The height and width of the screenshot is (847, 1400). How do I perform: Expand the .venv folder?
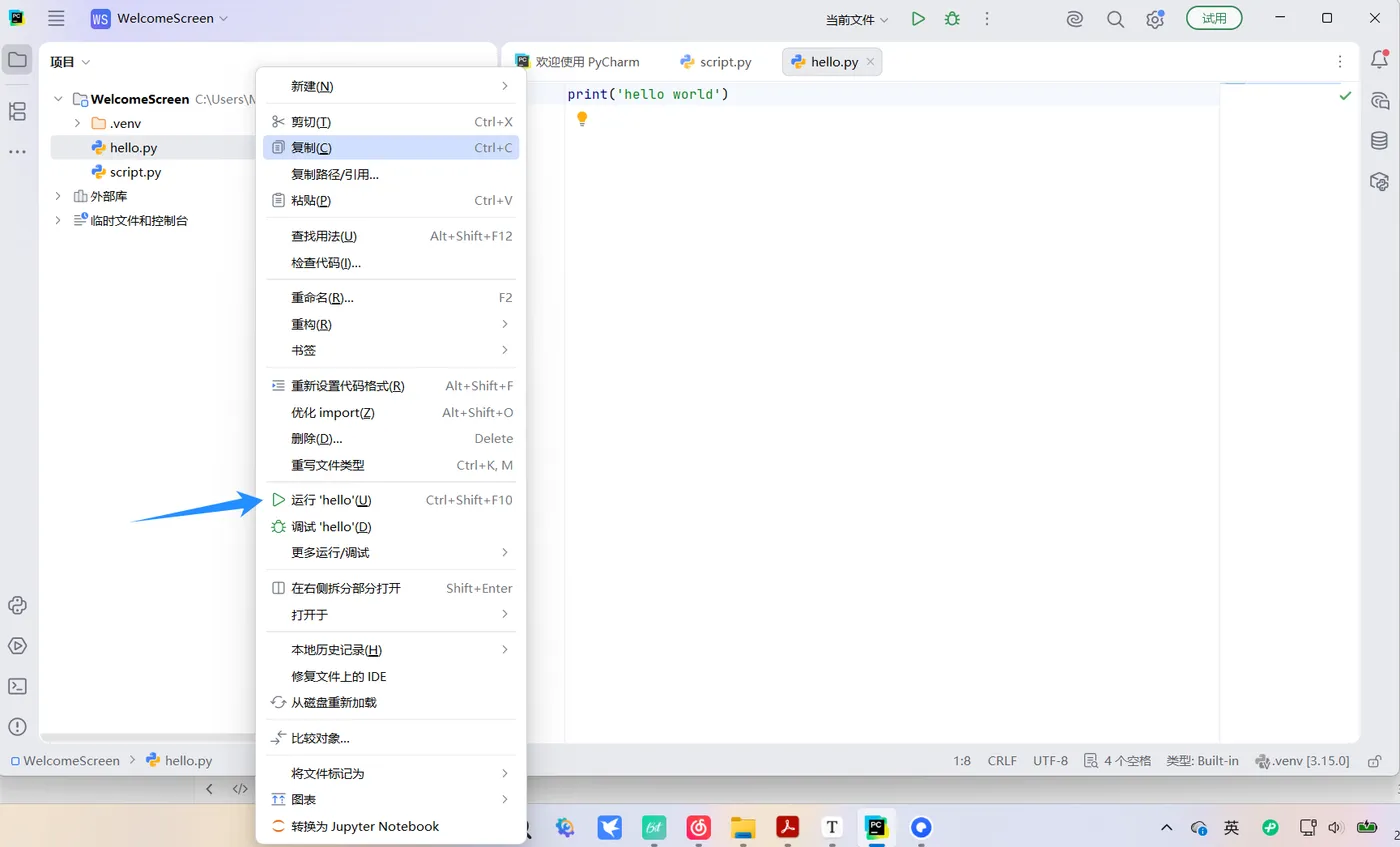(x=78, y=123)
